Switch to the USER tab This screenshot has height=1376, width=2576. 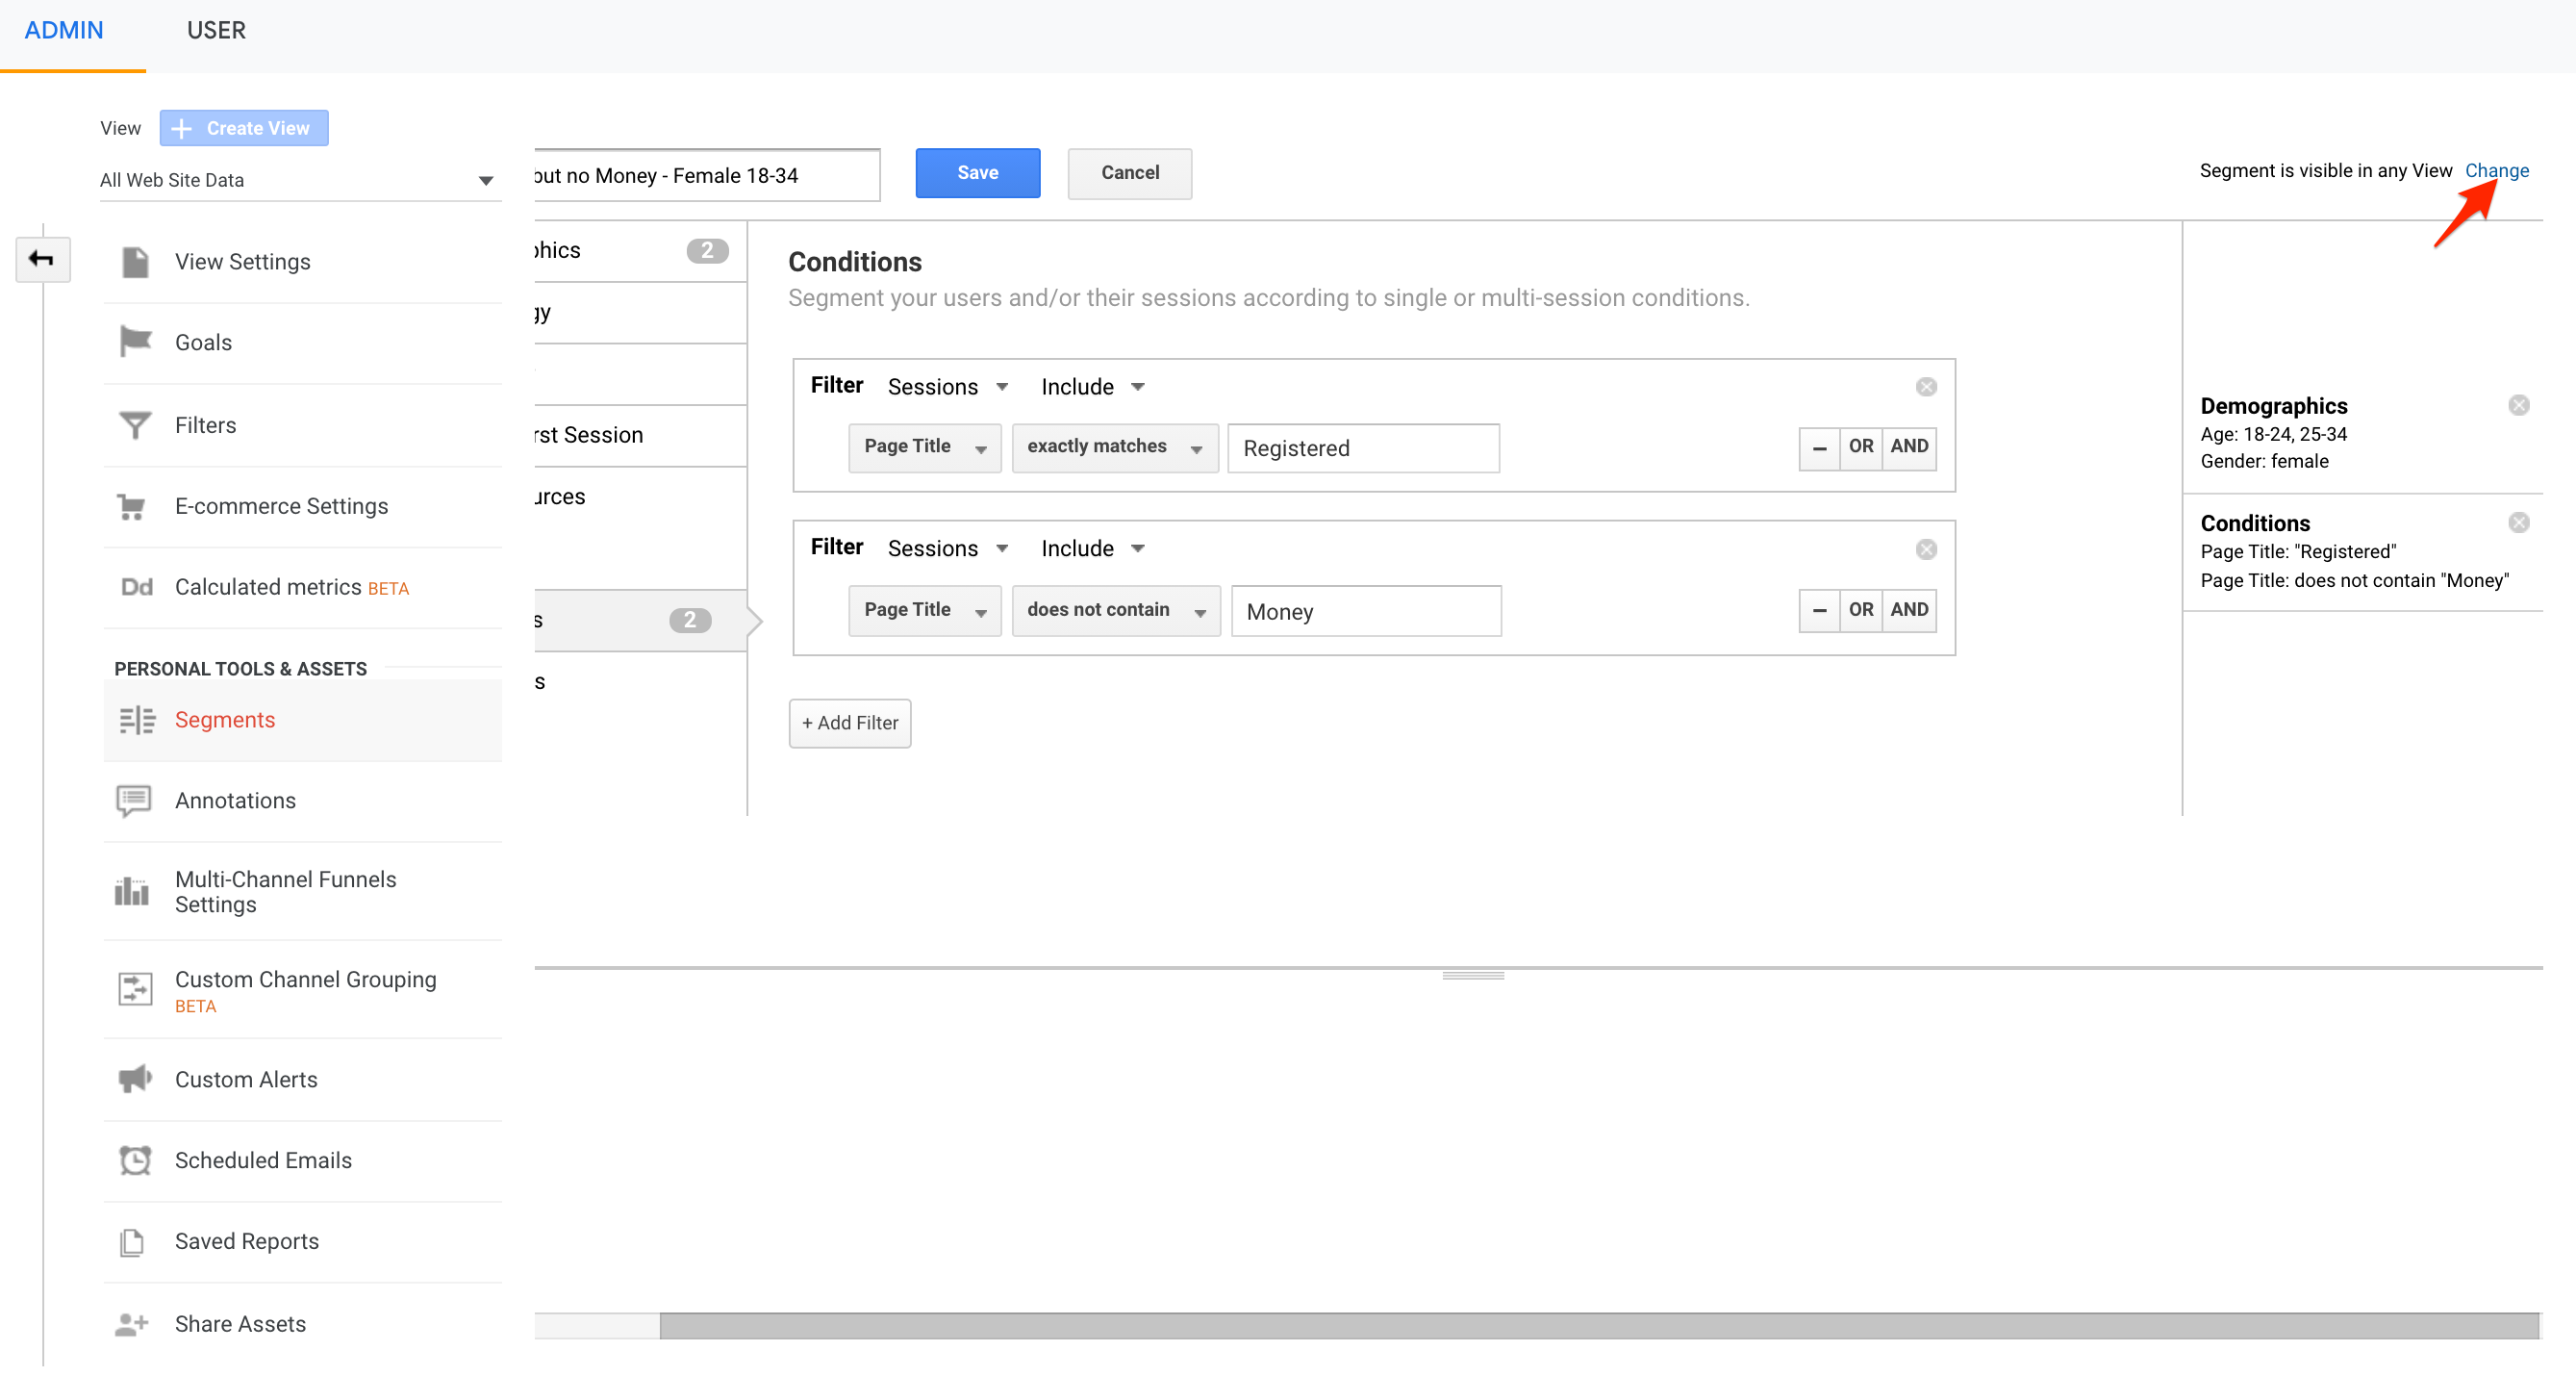(216, 30)
